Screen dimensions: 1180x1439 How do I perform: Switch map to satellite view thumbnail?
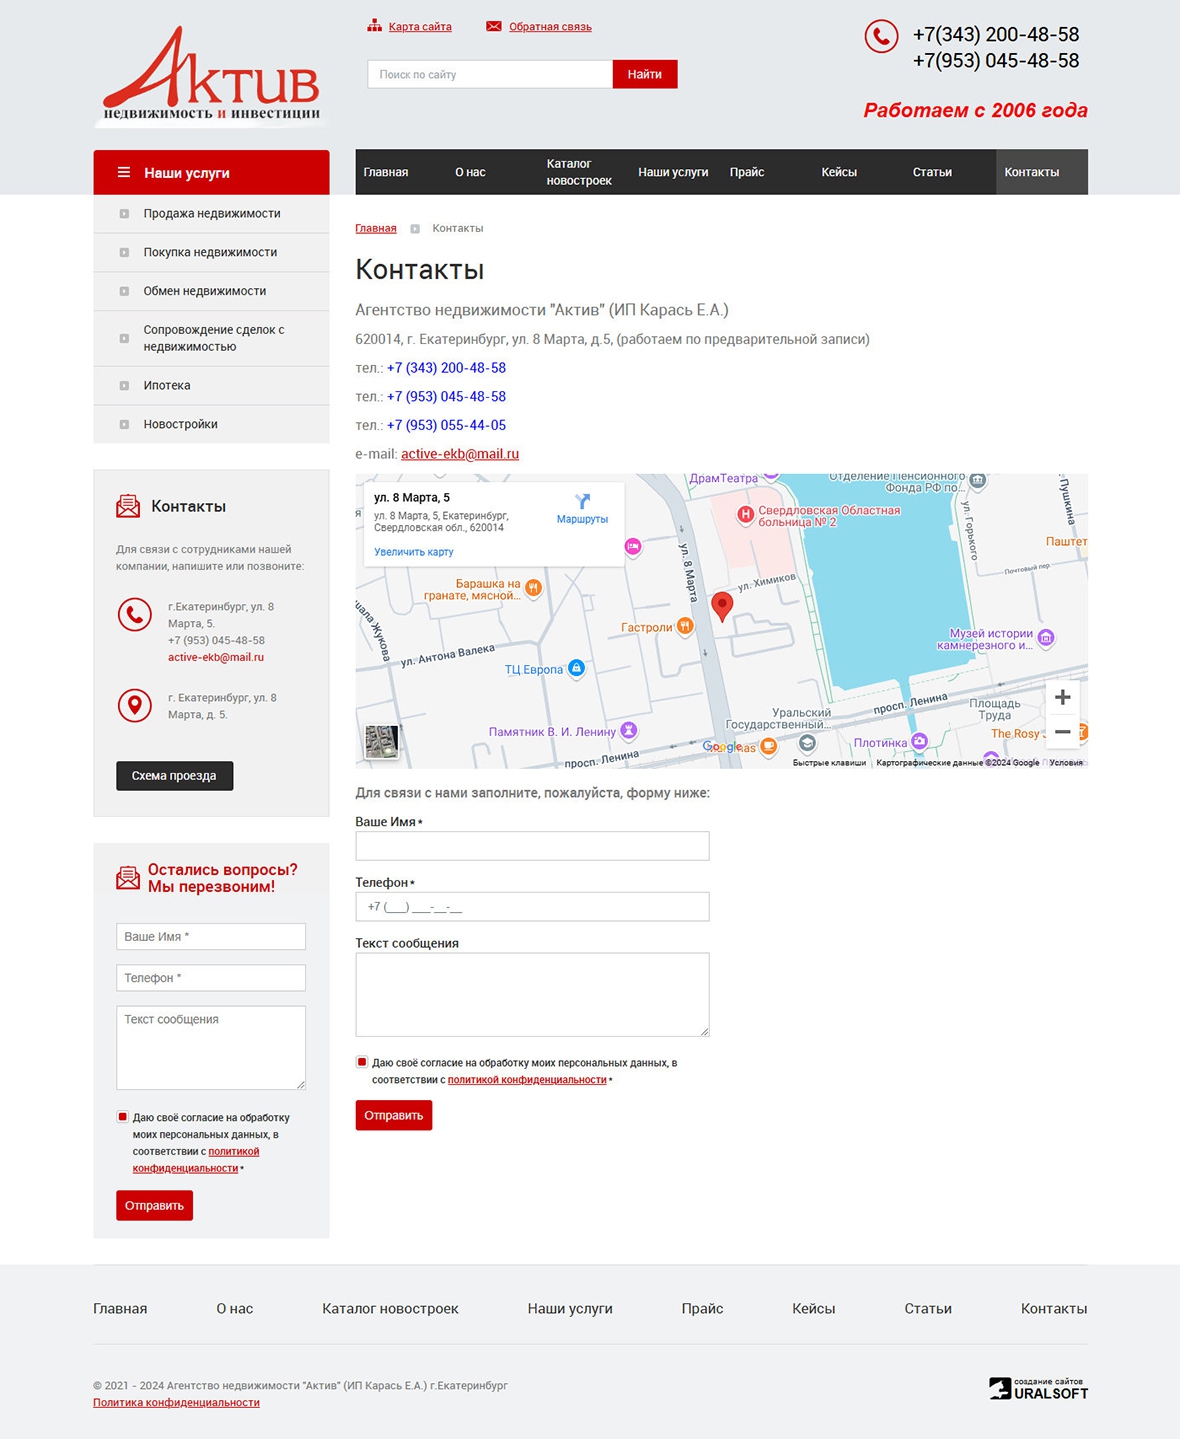[x=381, y=741]
